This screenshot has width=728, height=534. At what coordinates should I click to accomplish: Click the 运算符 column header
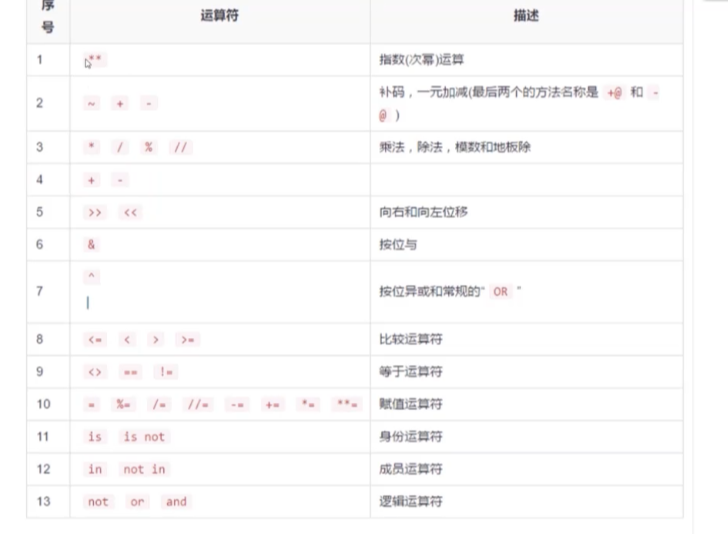tap(220, 16)
